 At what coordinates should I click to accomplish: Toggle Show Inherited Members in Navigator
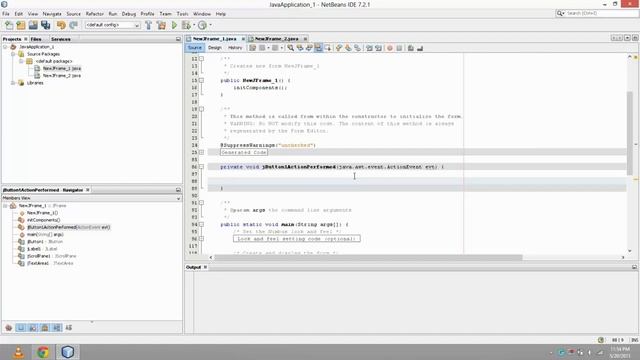9,328
